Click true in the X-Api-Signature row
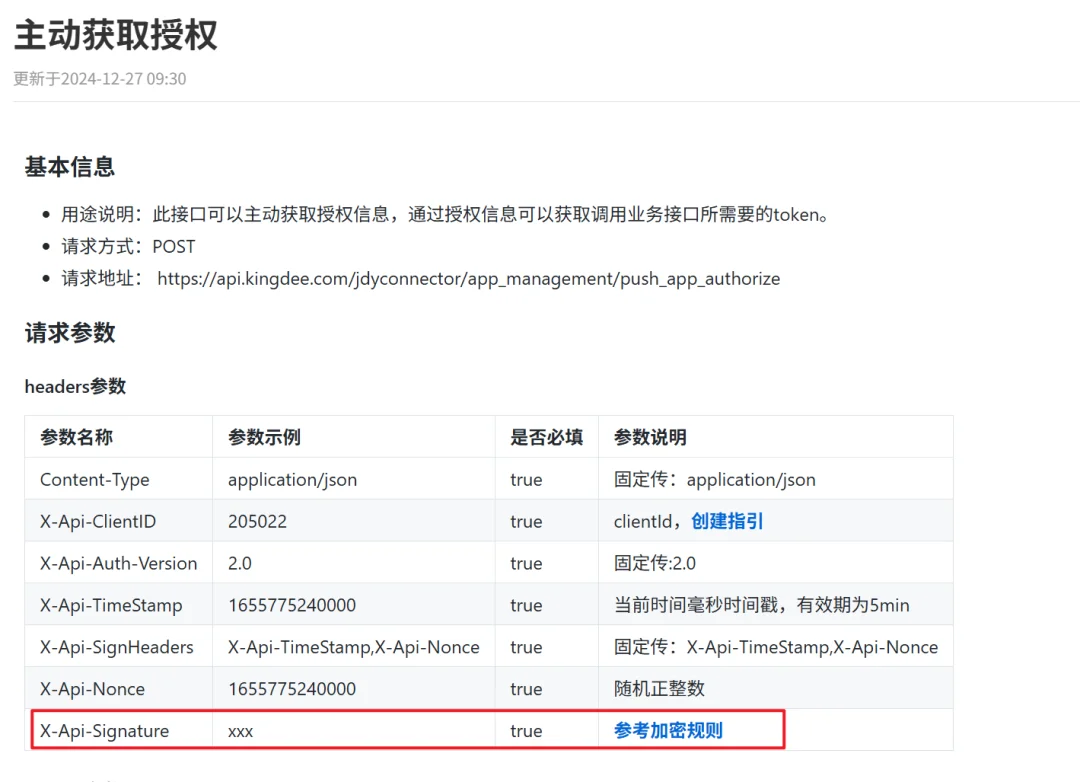1080x782 pixels. click(x=526, y=731)
